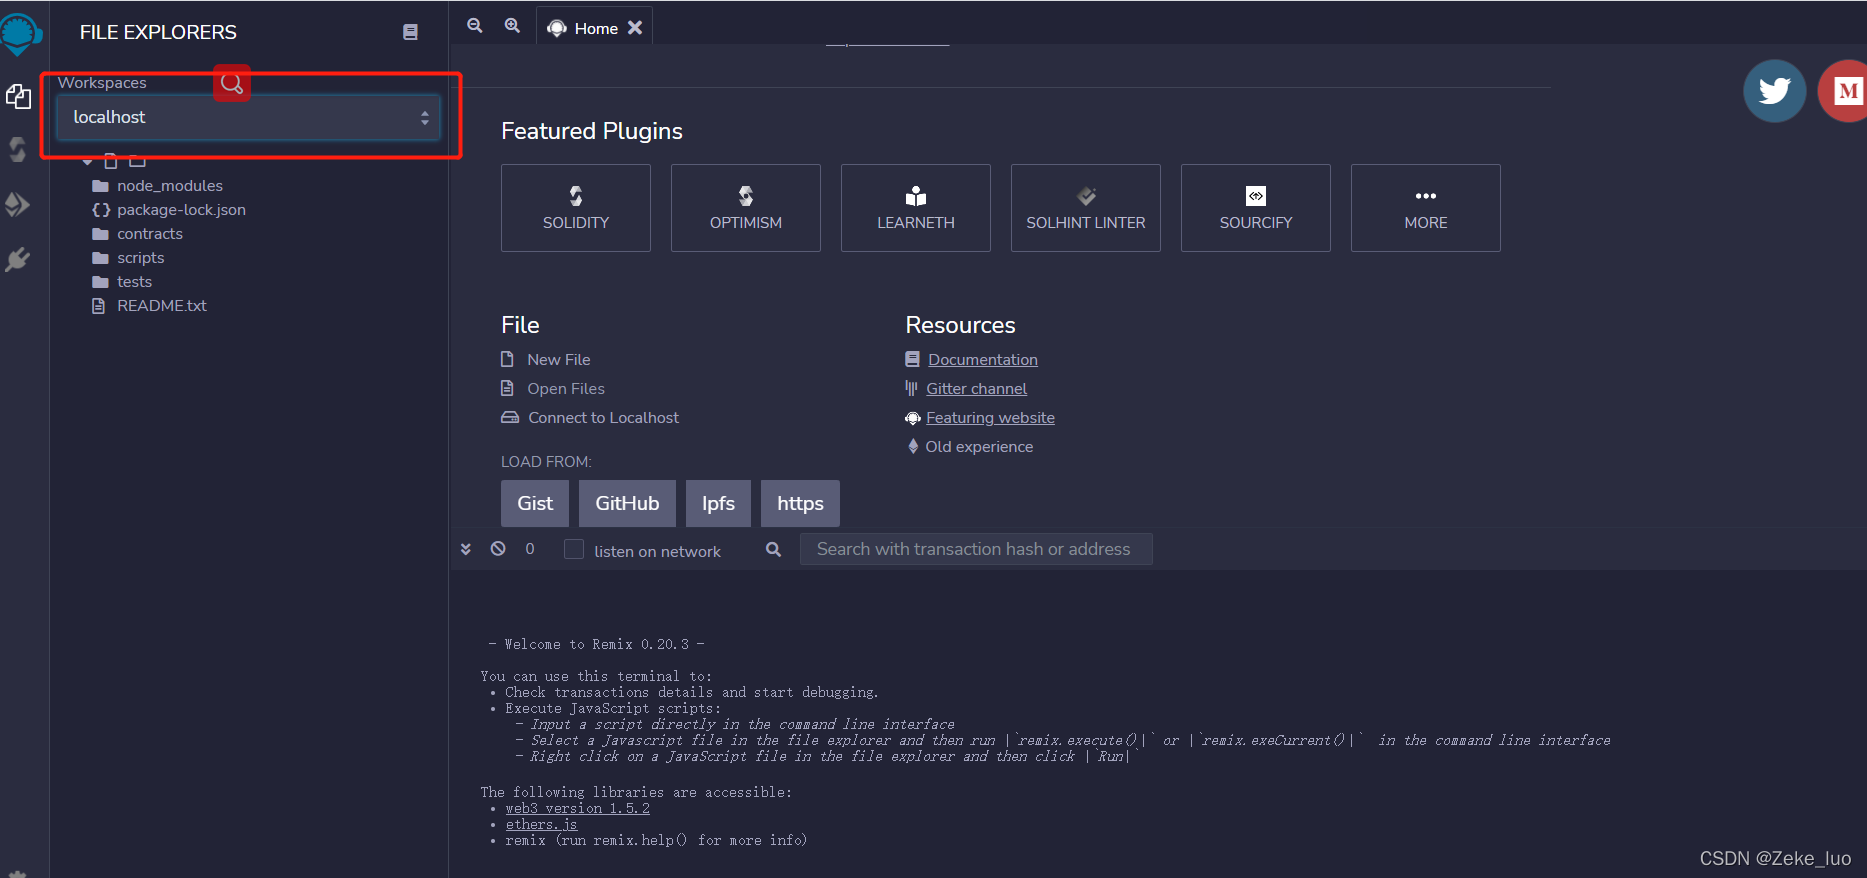Open File Explorers documentation icon
Image resolution: width=1867 pixels, height=878 pixels.
410,32
